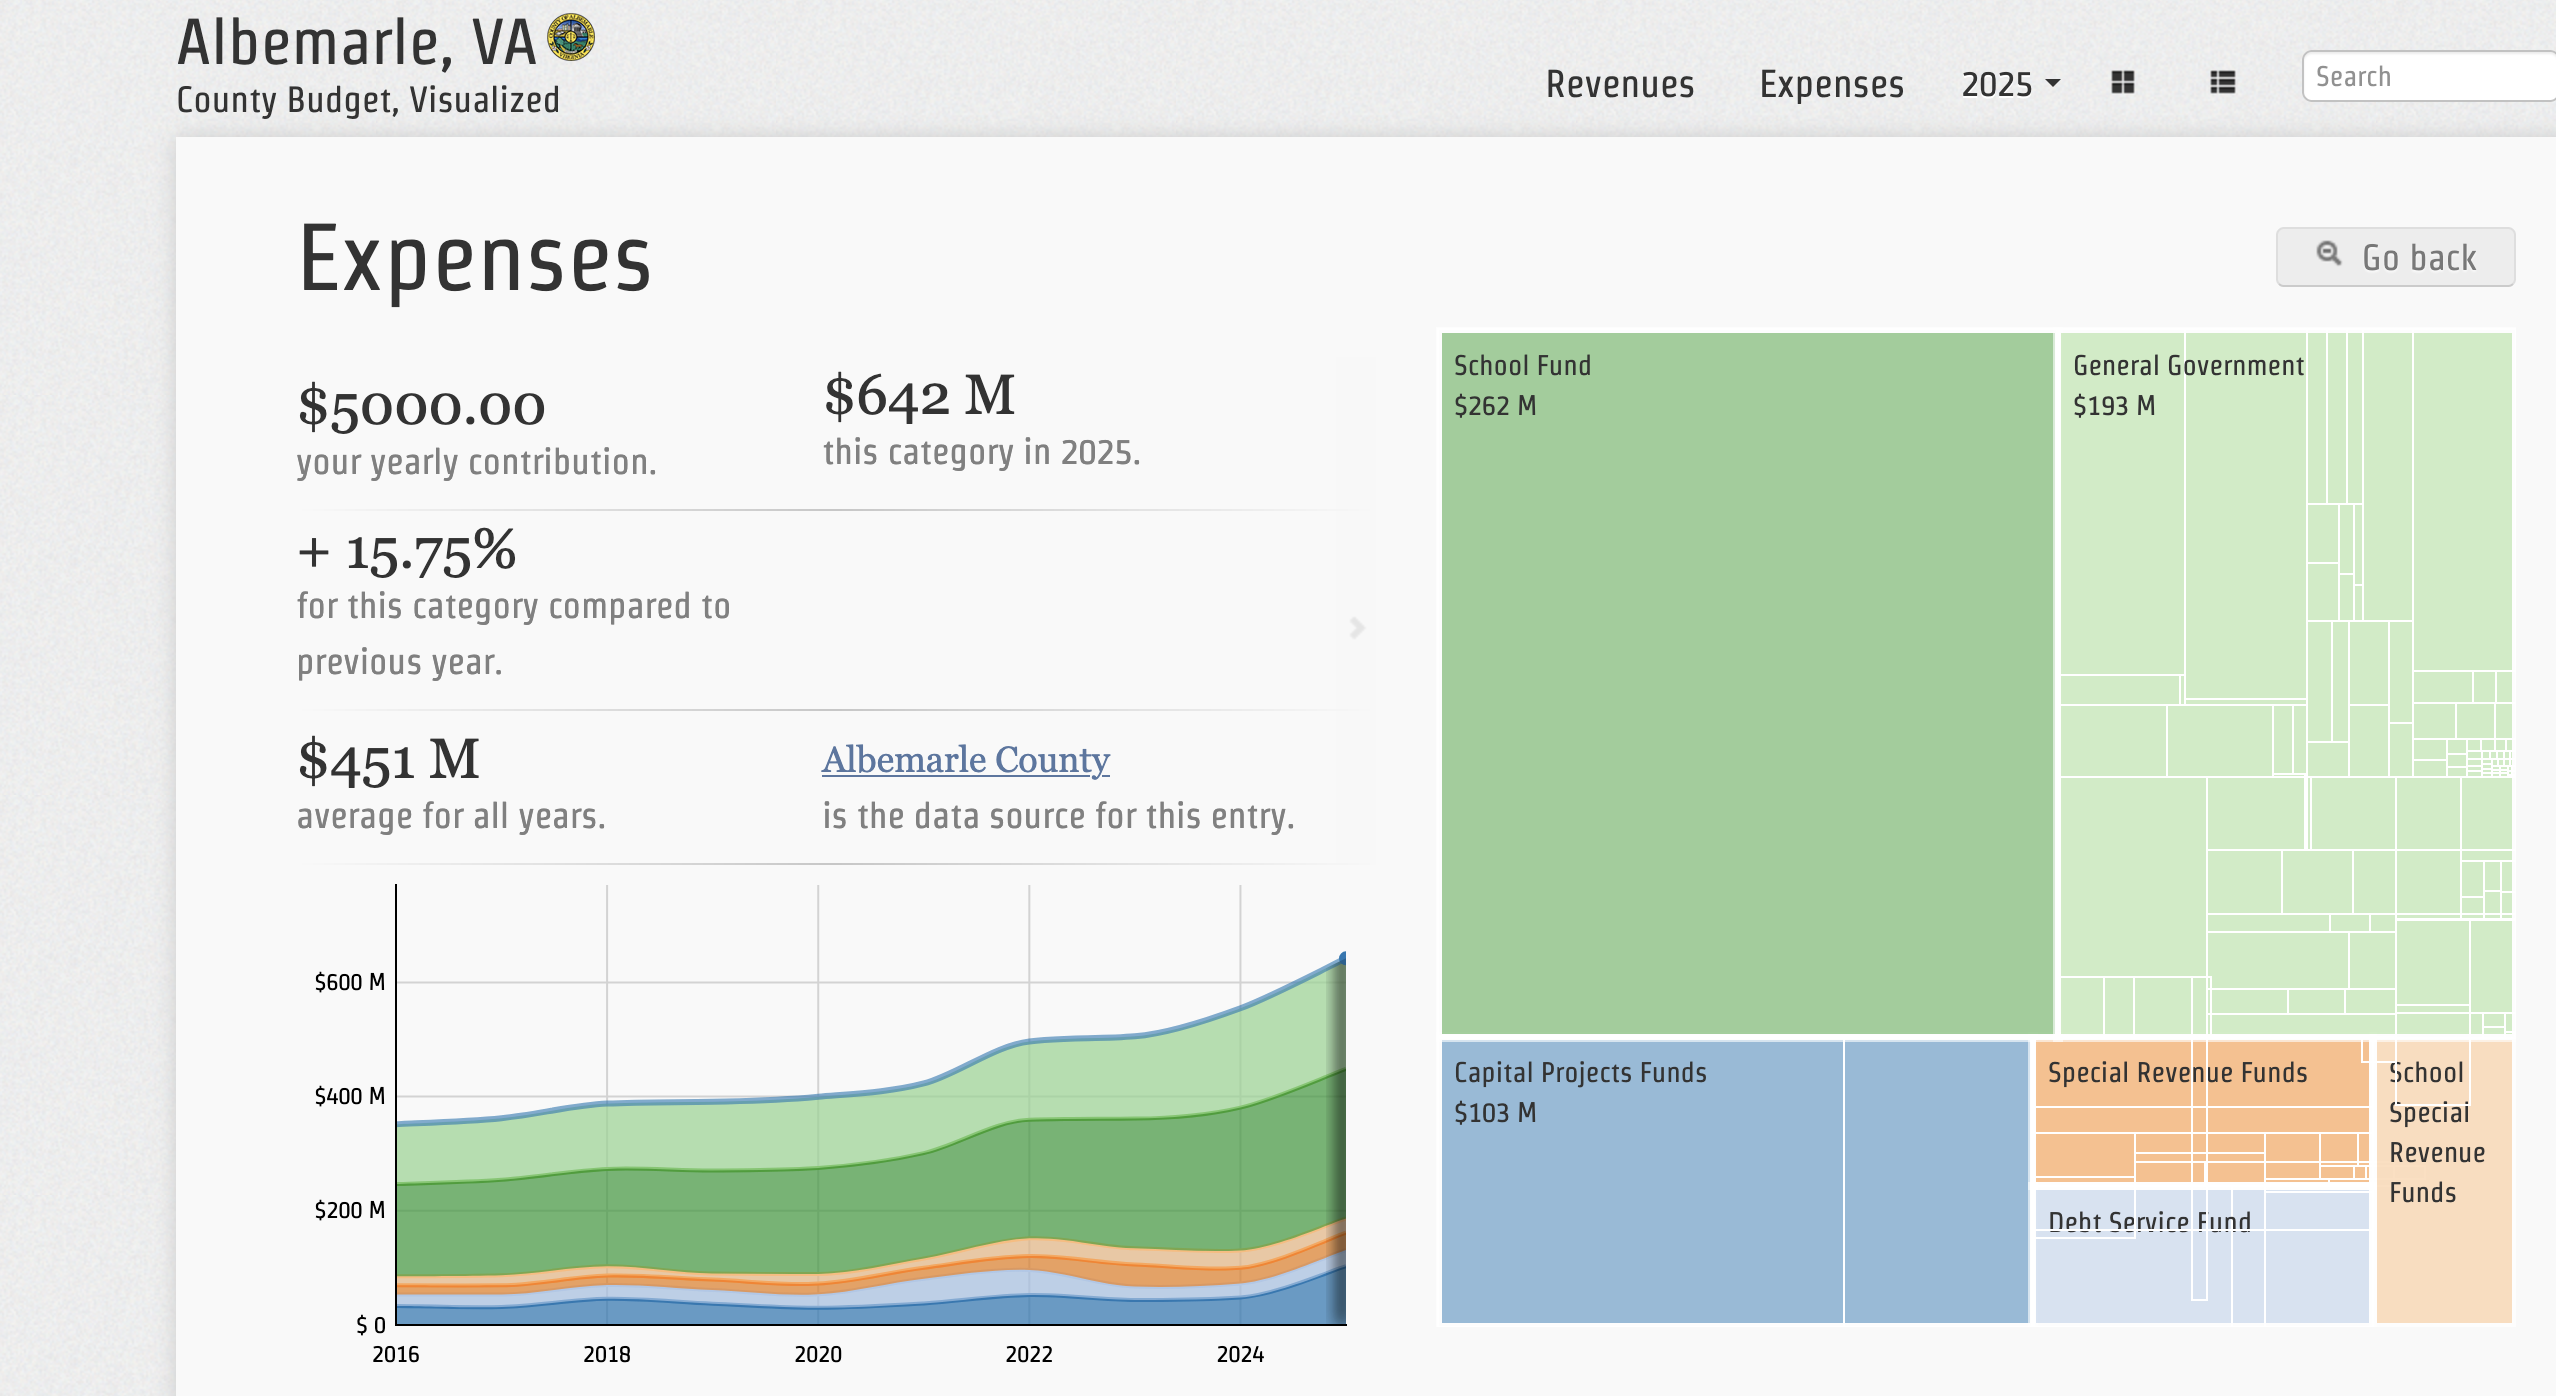Screen dimensions: 2556x1396
Task: Select the School Special Revenue Funds block
Action: tap(2444, 1182)
